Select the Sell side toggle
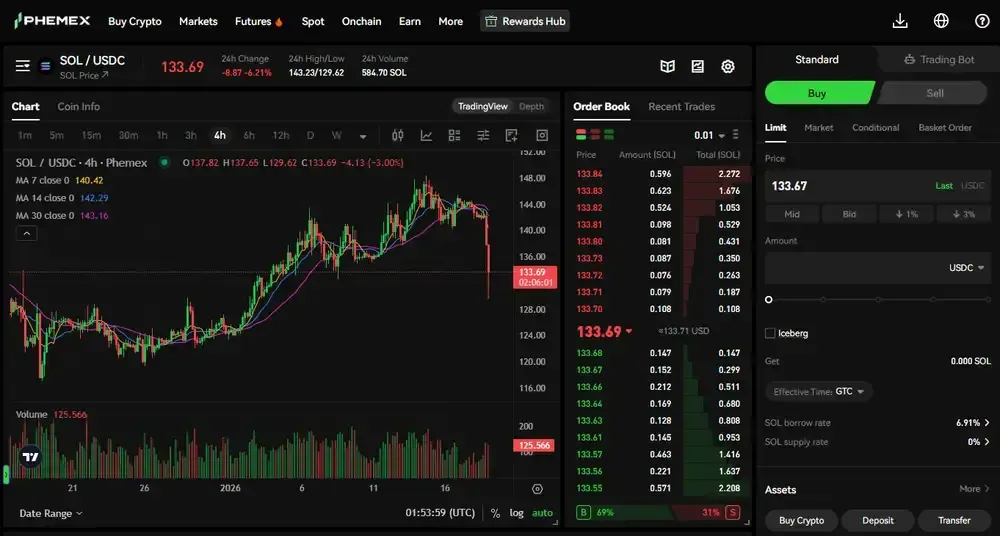 coord(934,93)
